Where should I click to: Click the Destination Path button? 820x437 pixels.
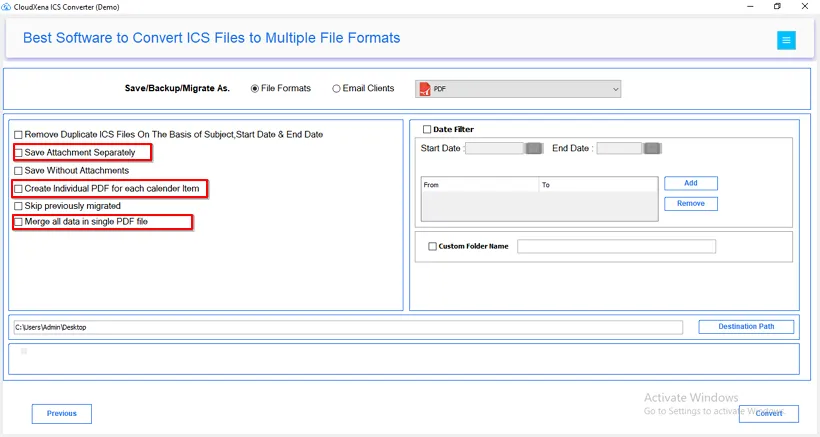(x=746, y=326)
